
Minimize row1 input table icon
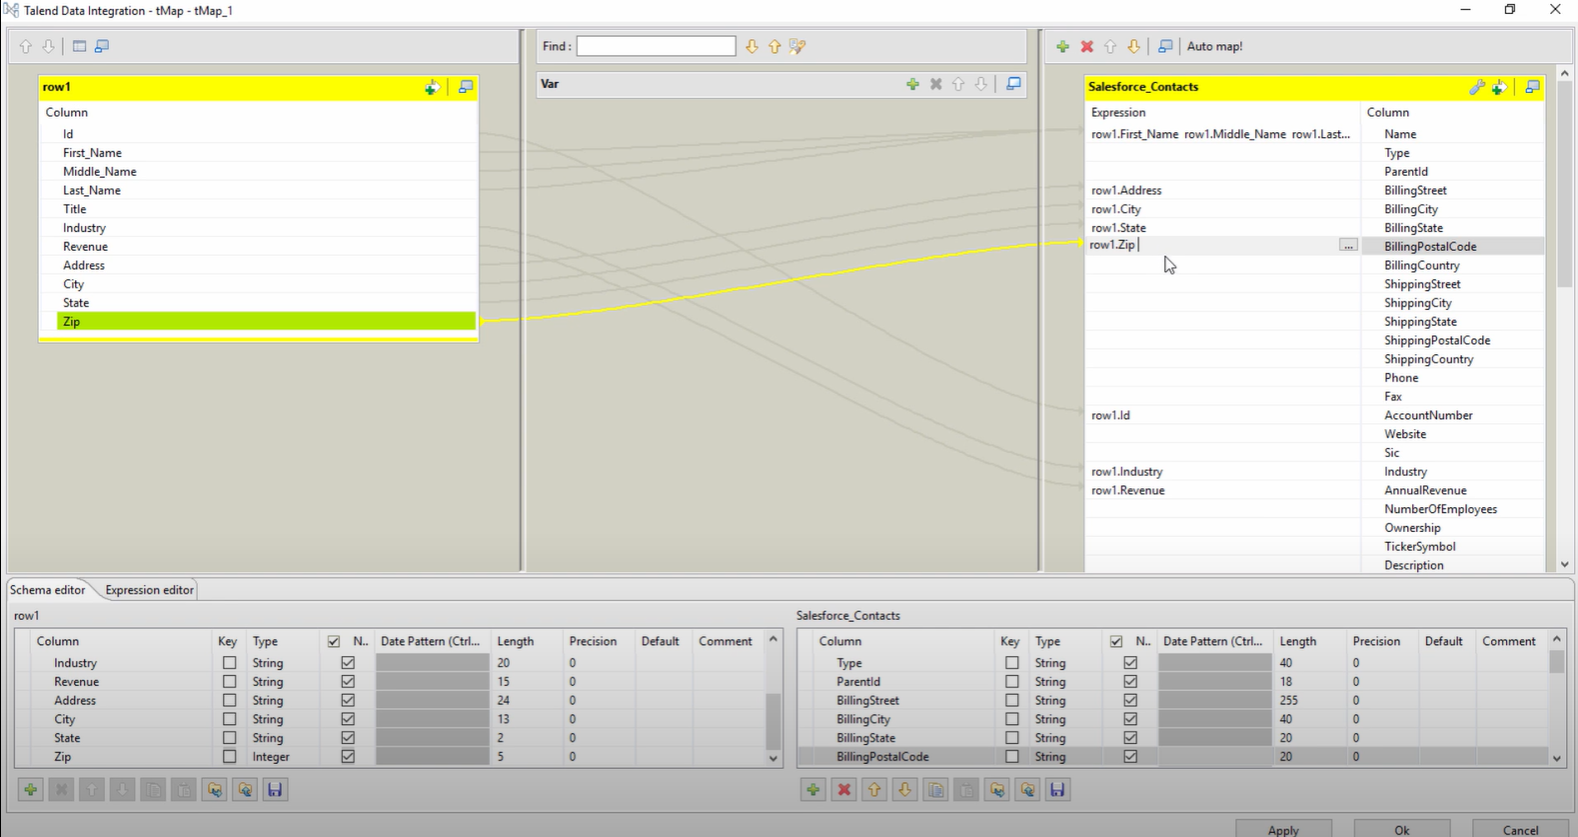466,87
